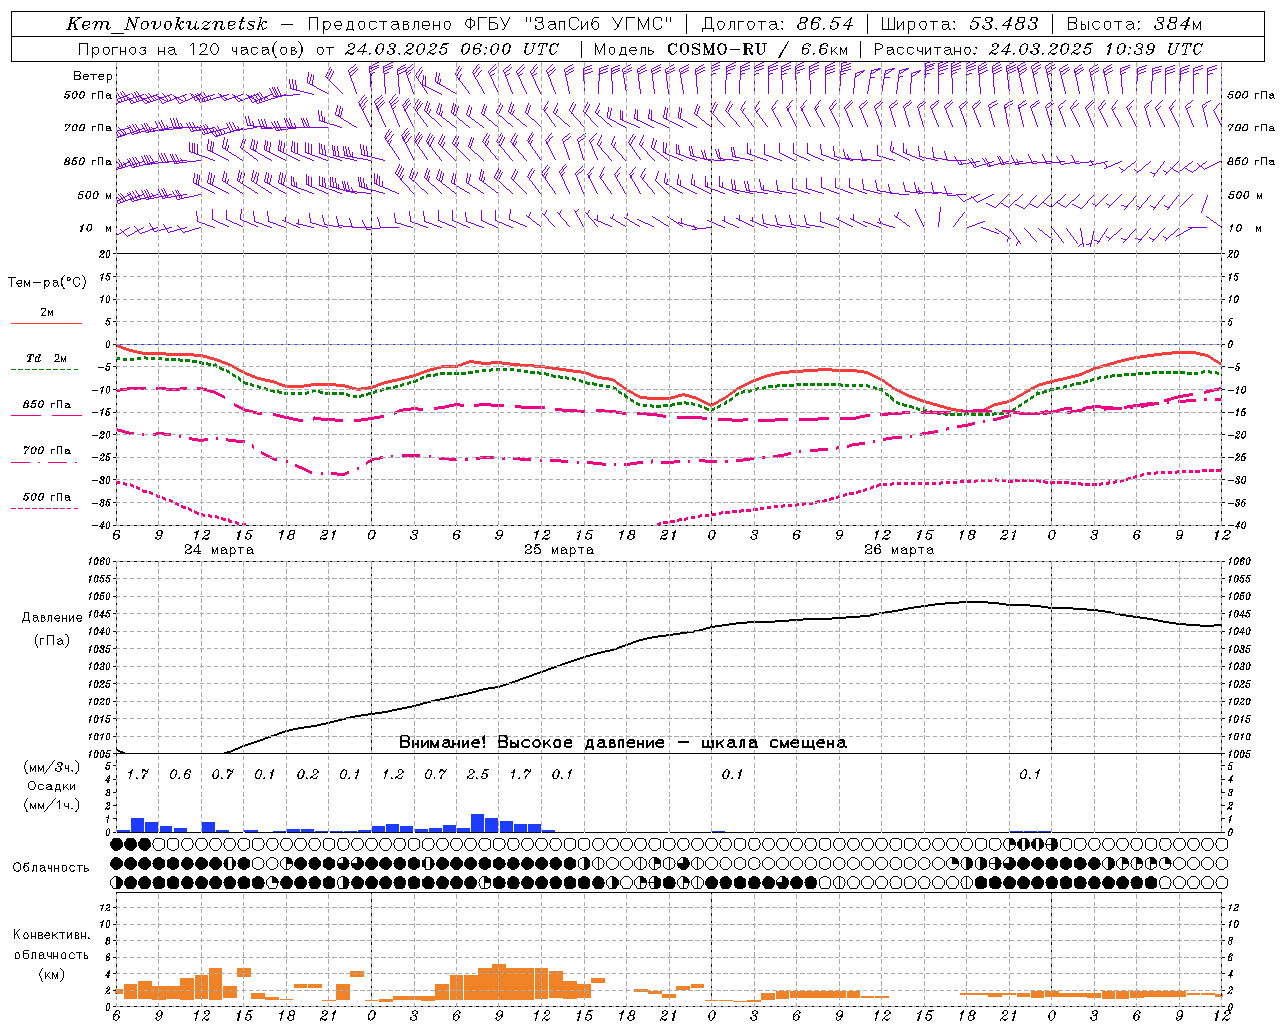The width and height of the screenshot is (1280, 1024).
Task: Click the 25 марта date label
Action: (x=559, y=550)
